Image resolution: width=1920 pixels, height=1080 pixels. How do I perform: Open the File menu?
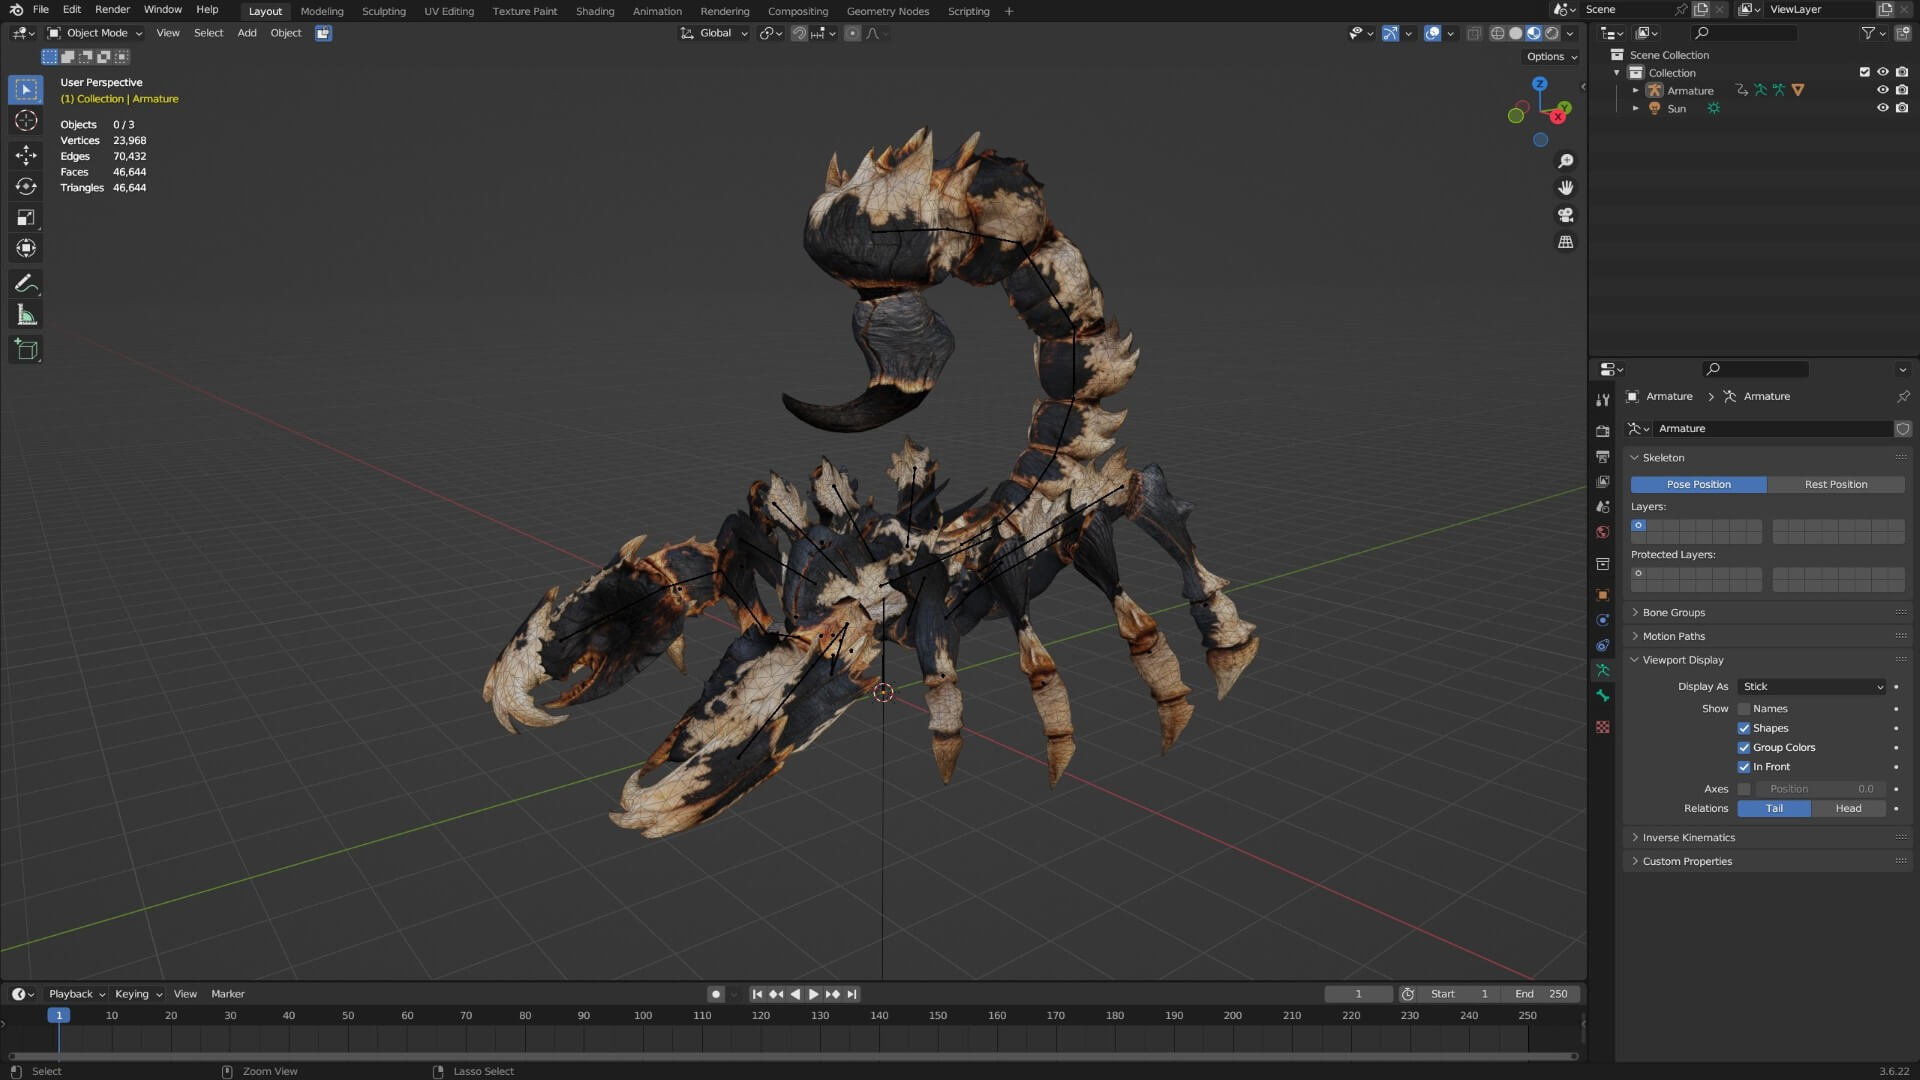click(x=41, y=10)
